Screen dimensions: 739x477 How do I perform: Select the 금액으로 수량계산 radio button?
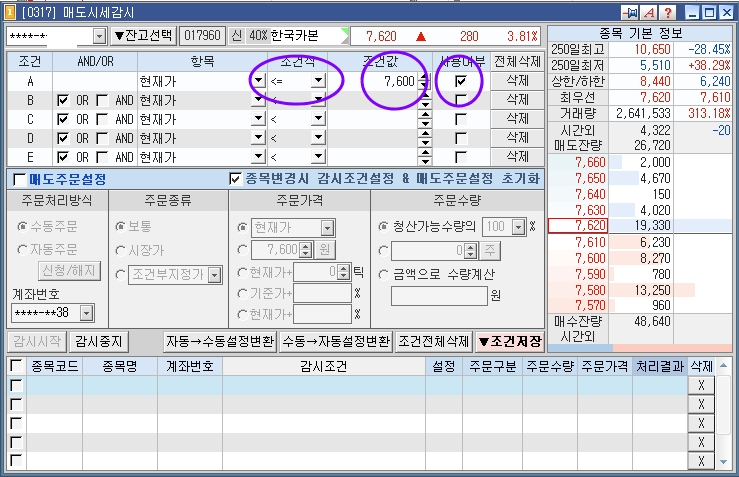click(x=384, y=274)
